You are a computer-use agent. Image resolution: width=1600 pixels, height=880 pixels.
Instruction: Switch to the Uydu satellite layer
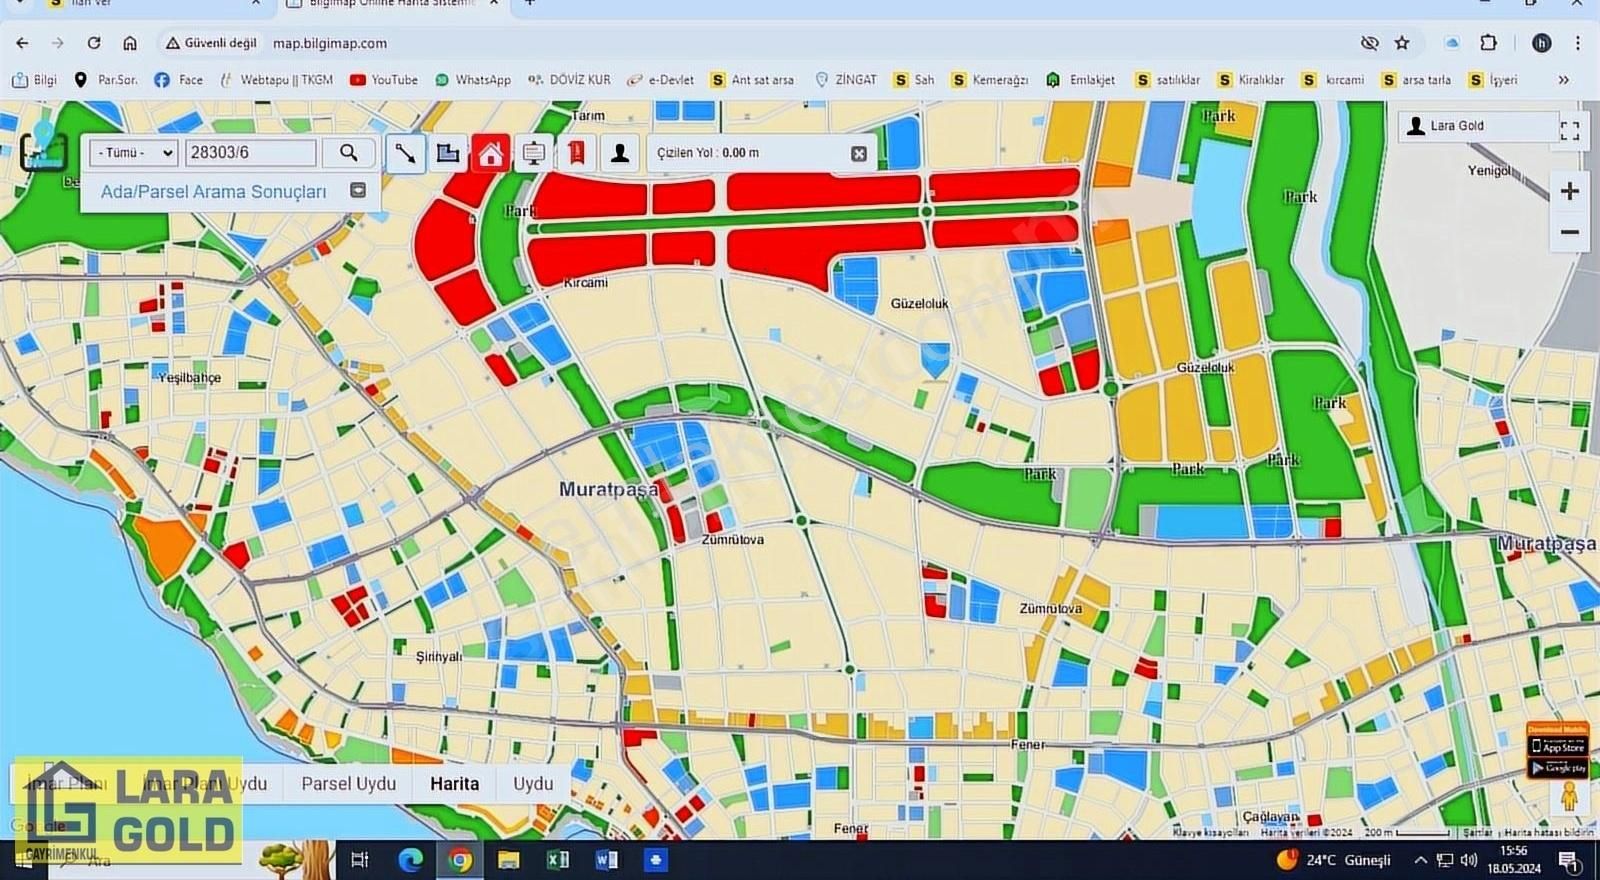[533, 783]
